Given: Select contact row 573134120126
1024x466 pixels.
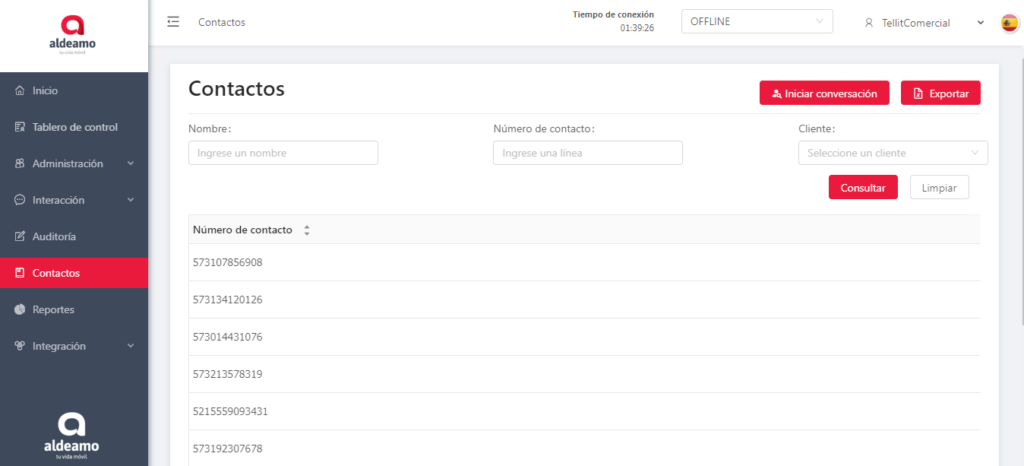Looking at the screenshot, I should tap(584, 300).
